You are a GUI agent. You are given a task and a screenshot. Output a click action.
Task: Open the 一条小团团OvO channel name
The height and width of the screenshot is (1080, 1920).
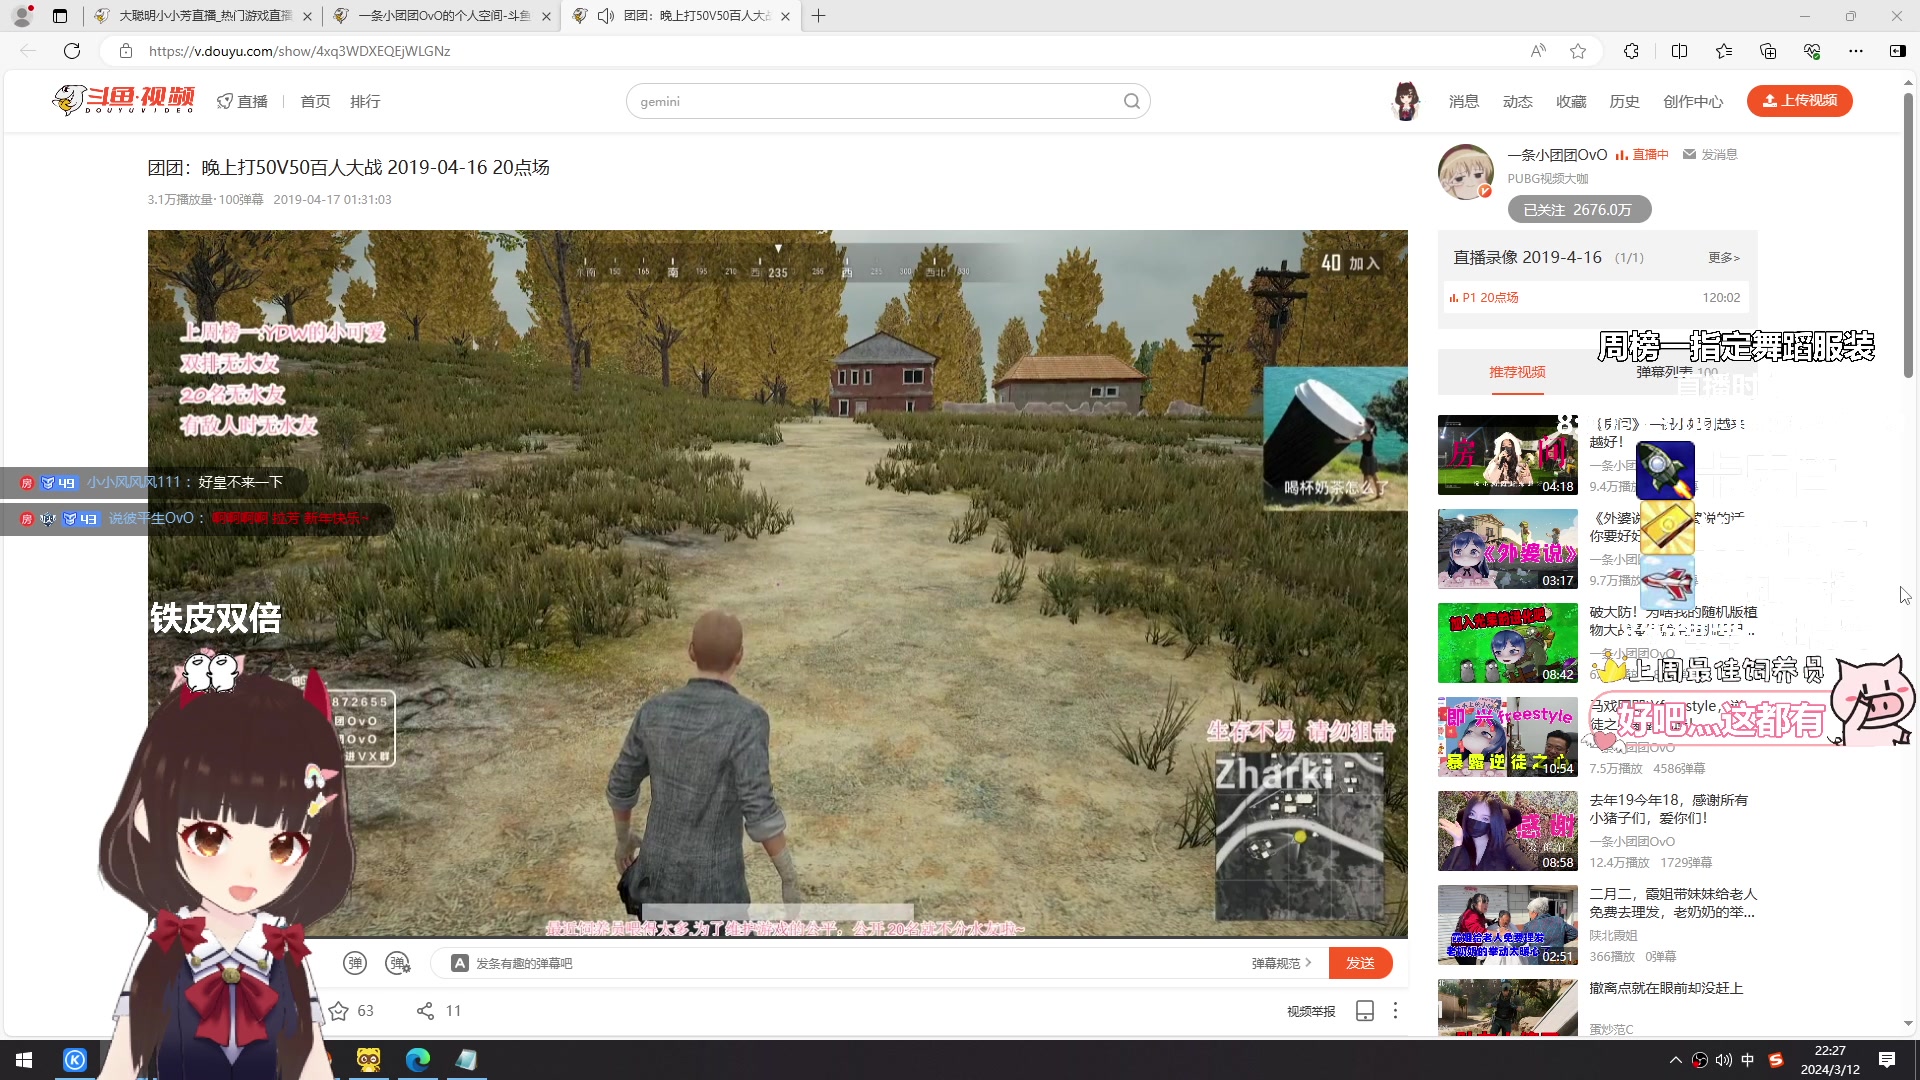point(1557,155)
